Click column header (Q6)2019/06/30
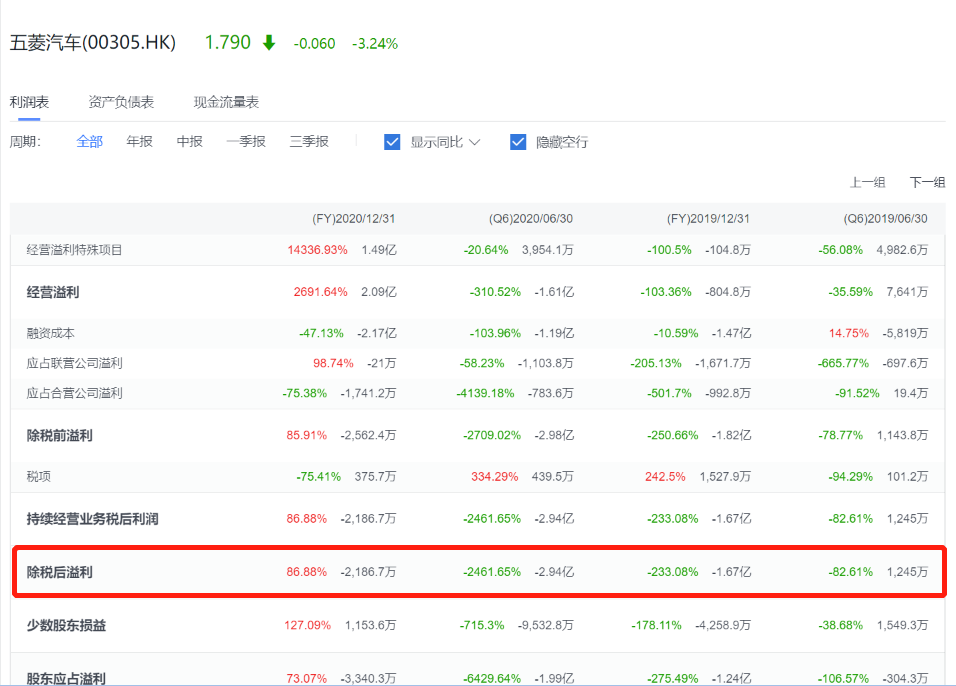This screenshot has height=686, width=956. click(885, 219)
